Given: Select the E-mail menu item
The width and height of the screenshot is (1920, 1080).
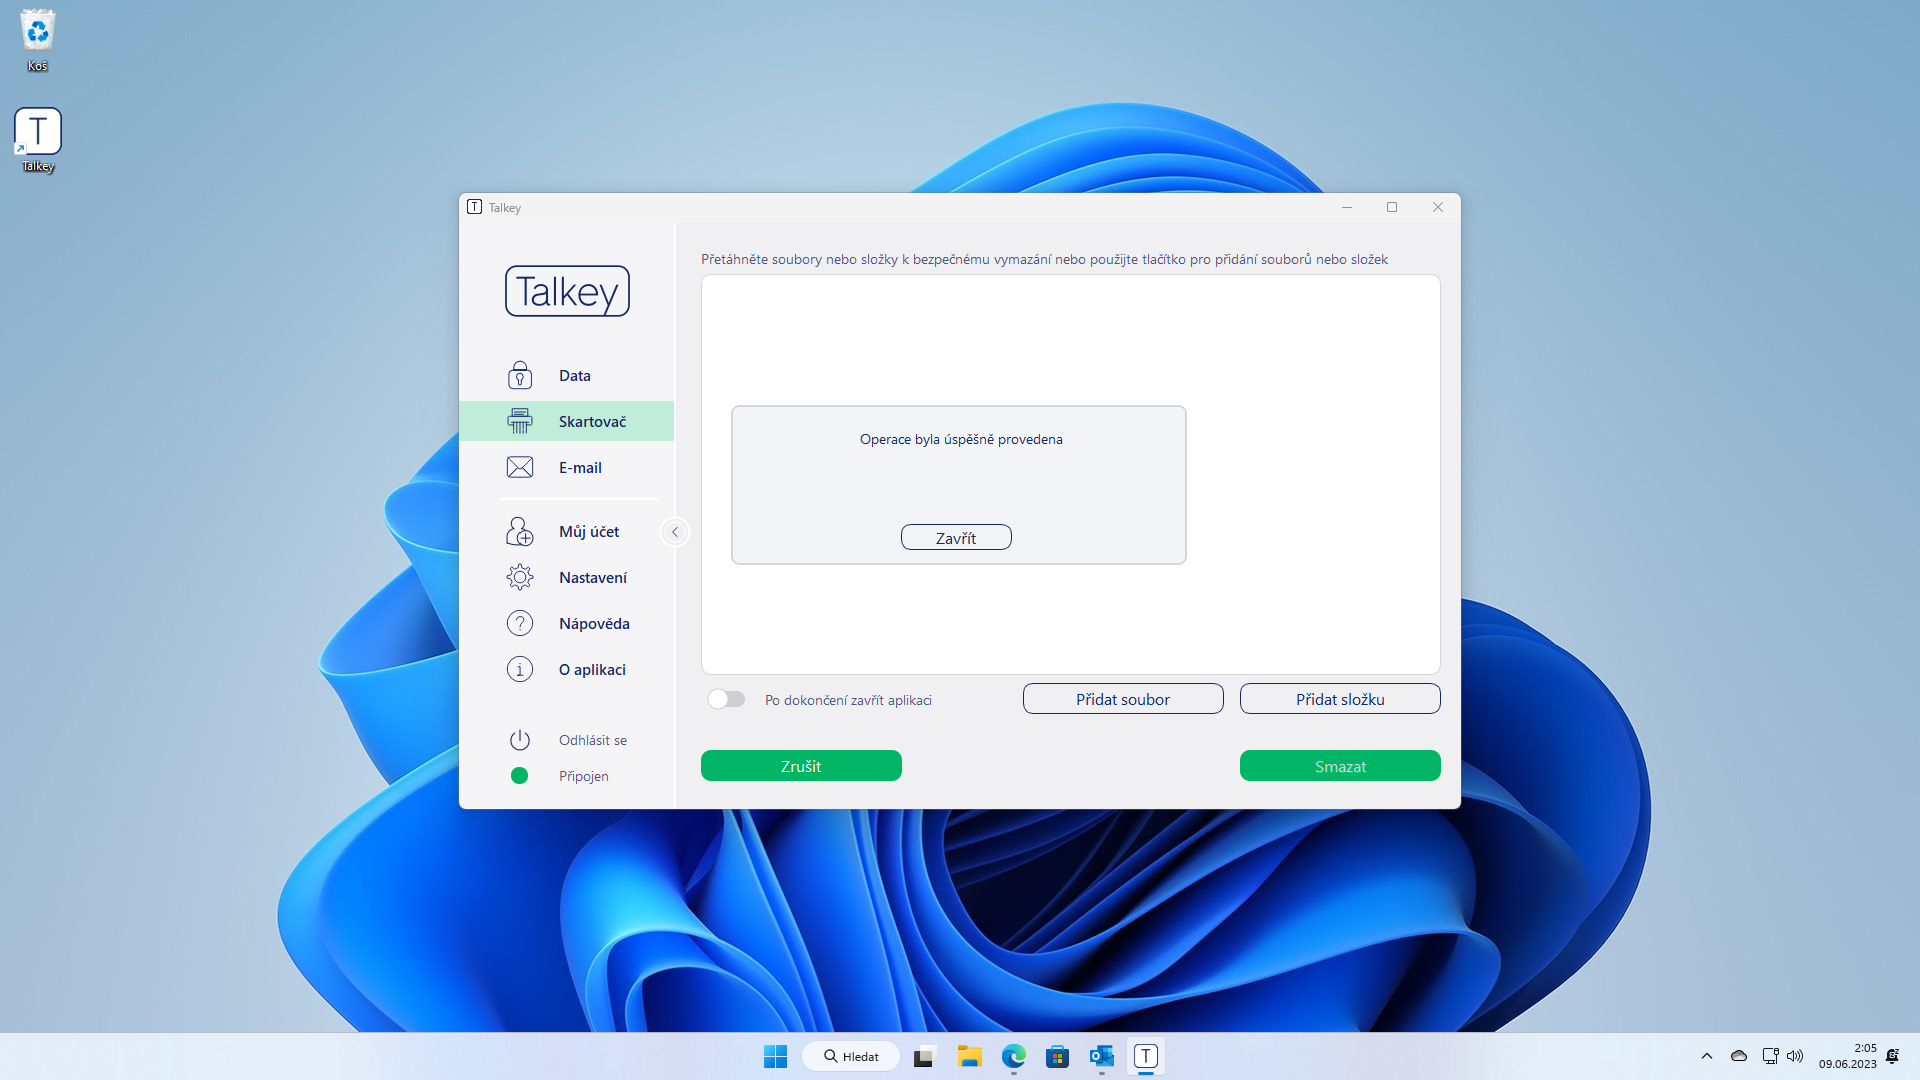Looking at the screenshot, I should tap(580, 467).
